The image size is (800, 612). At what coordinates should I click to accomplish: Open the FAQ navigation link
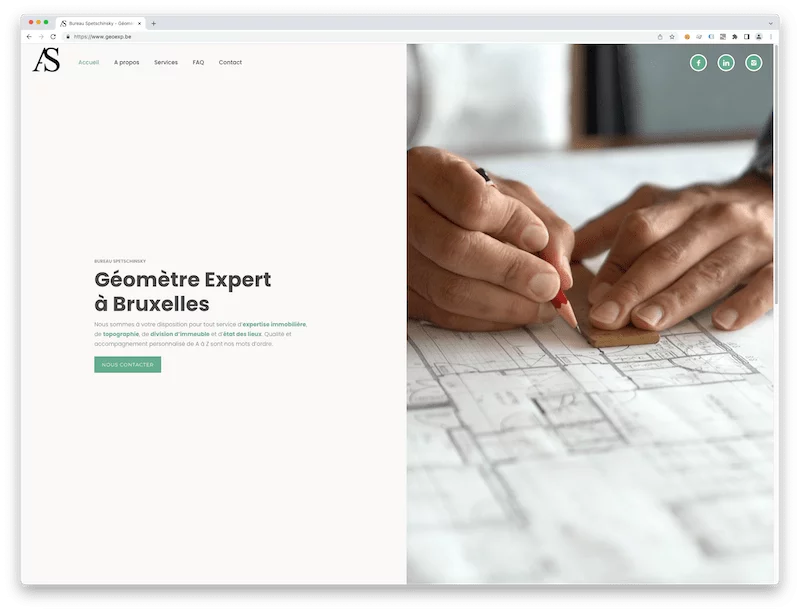(198, 62)
